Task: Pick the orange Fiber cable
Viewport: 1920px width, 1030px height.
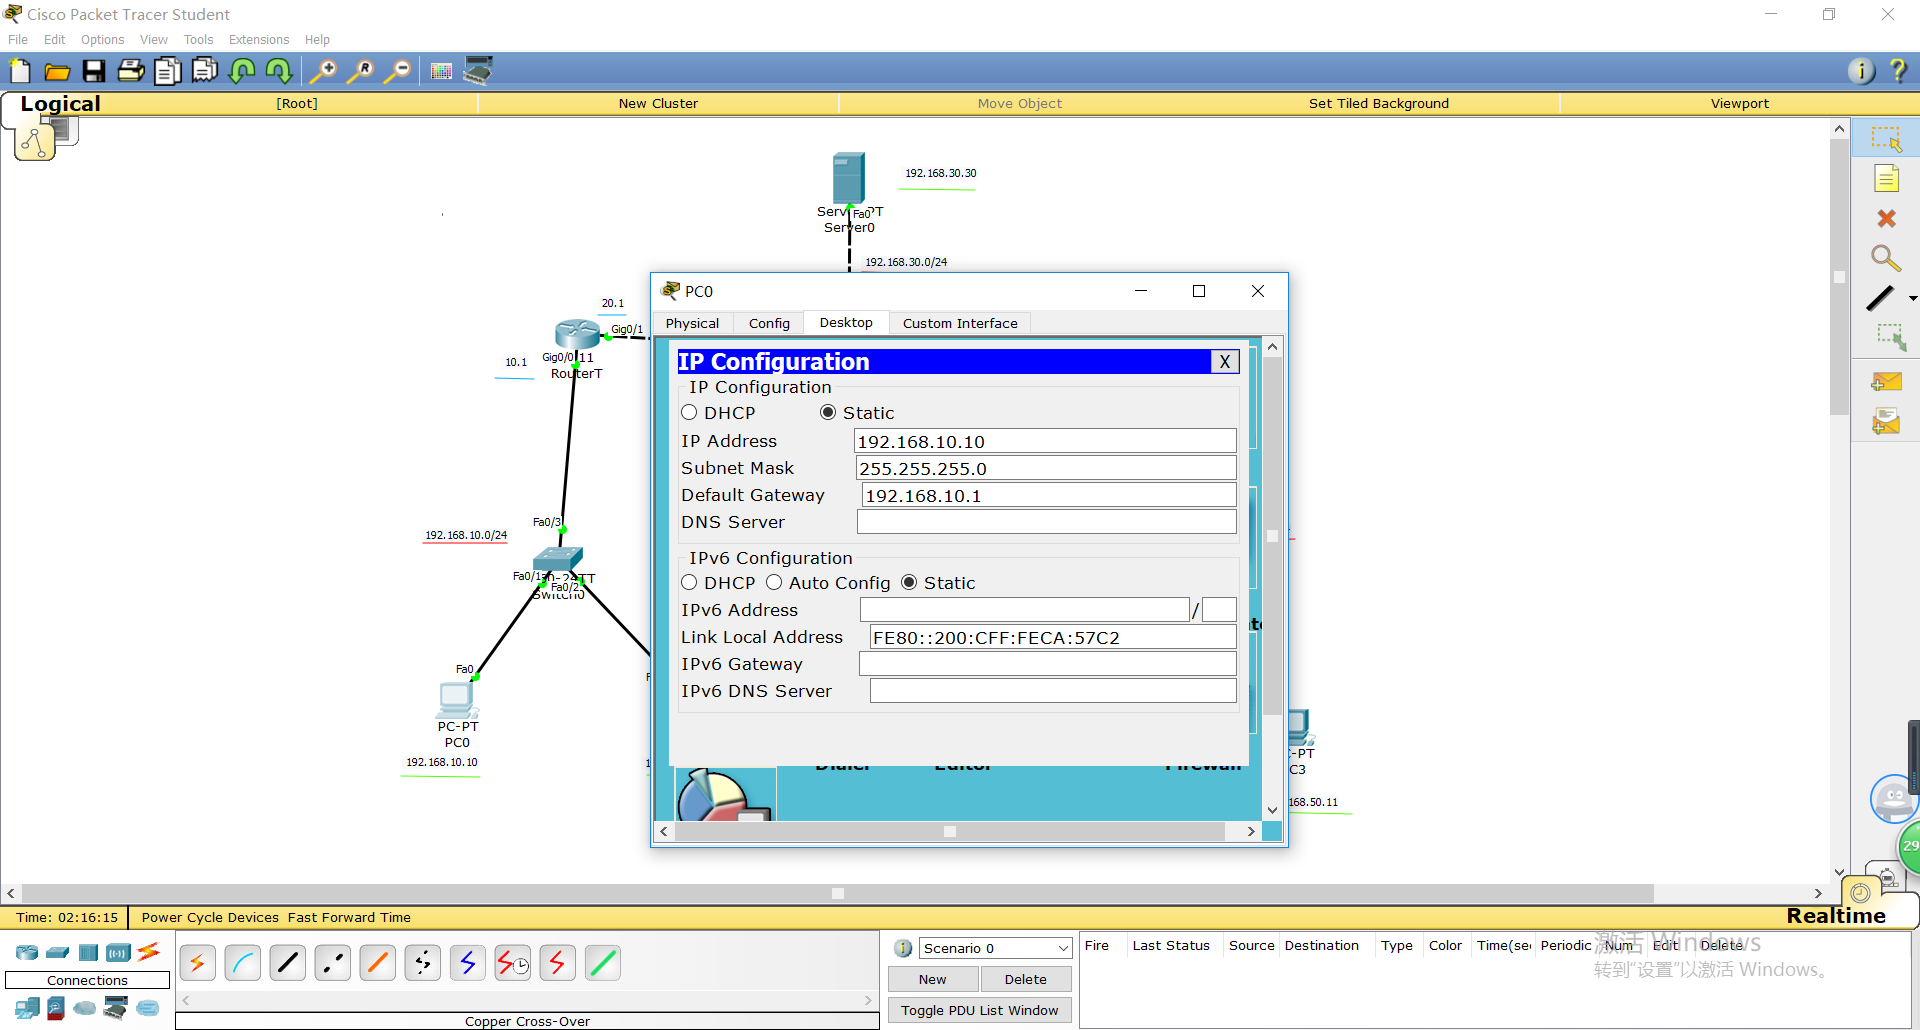Action: pos(378,963)
